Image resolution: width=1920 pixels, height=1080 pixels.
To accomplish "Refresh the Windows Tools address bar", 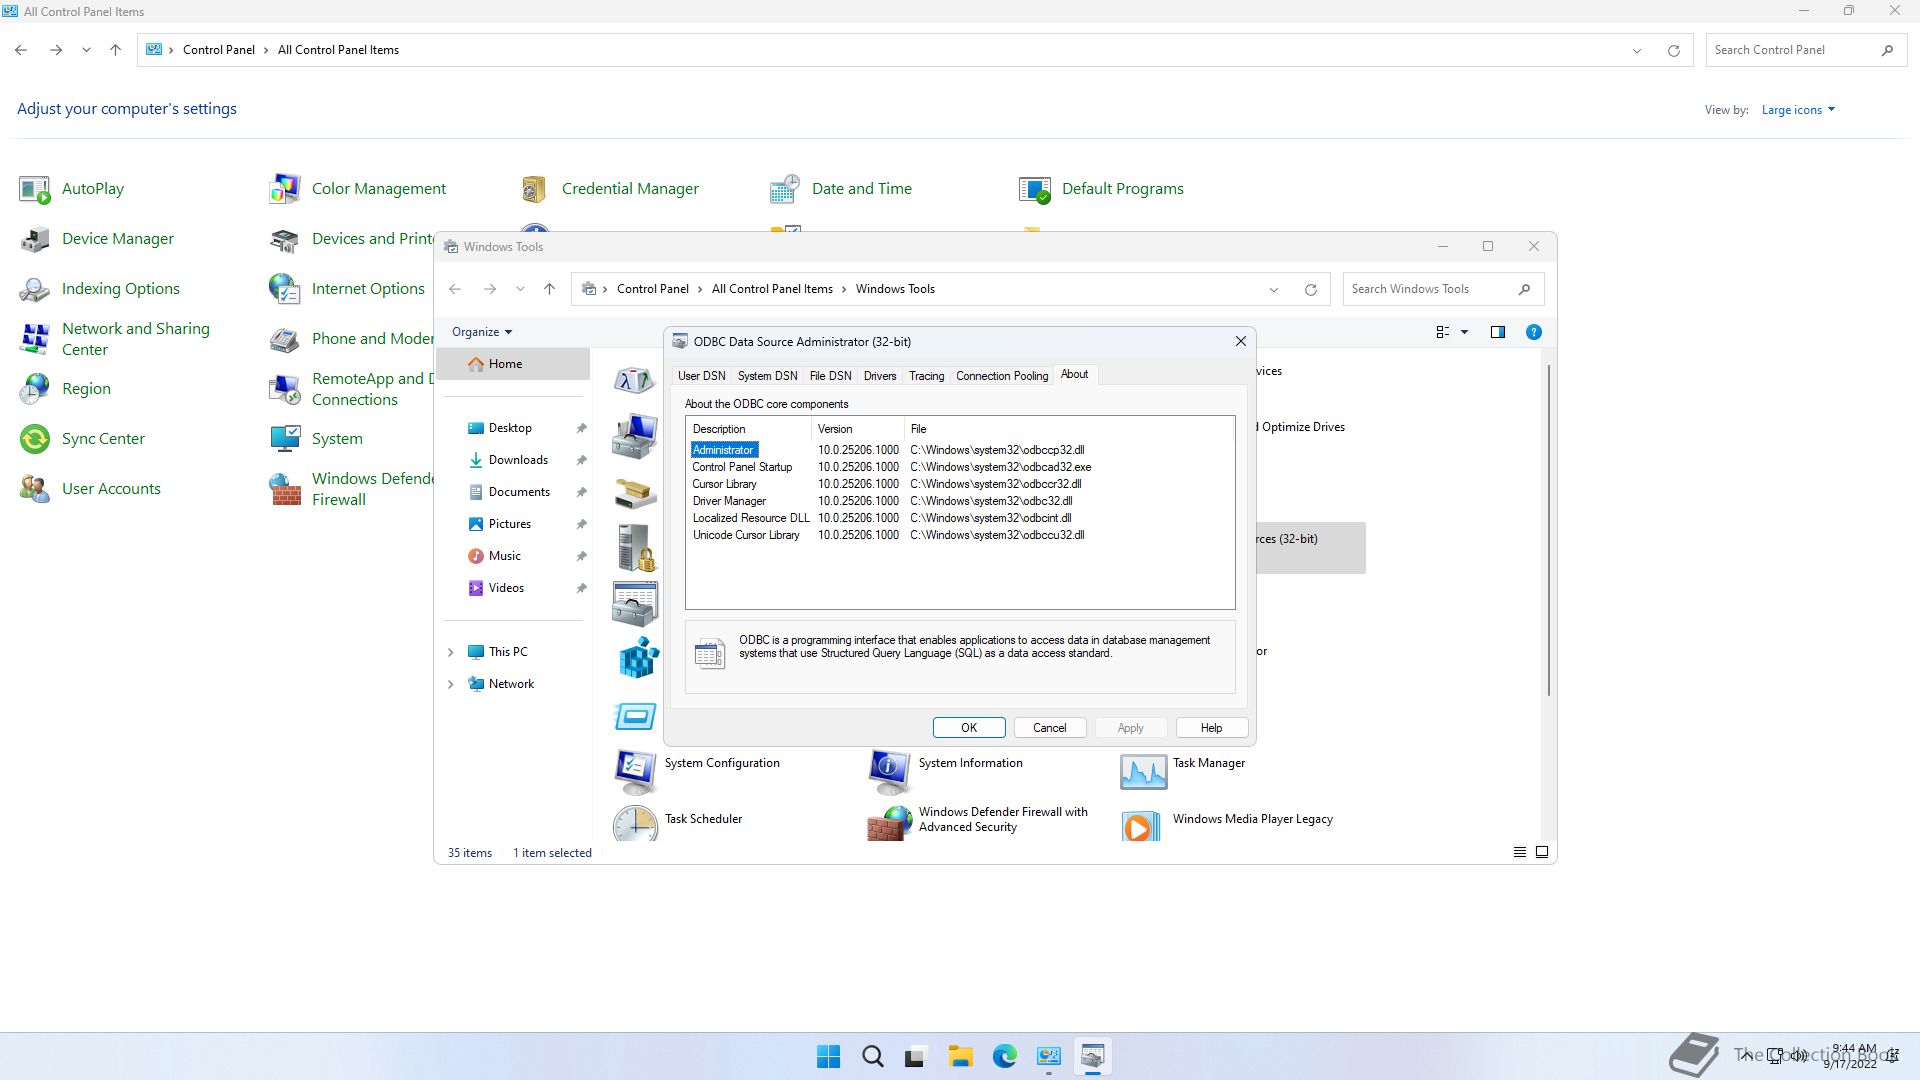I will [x=1310, y=290].
